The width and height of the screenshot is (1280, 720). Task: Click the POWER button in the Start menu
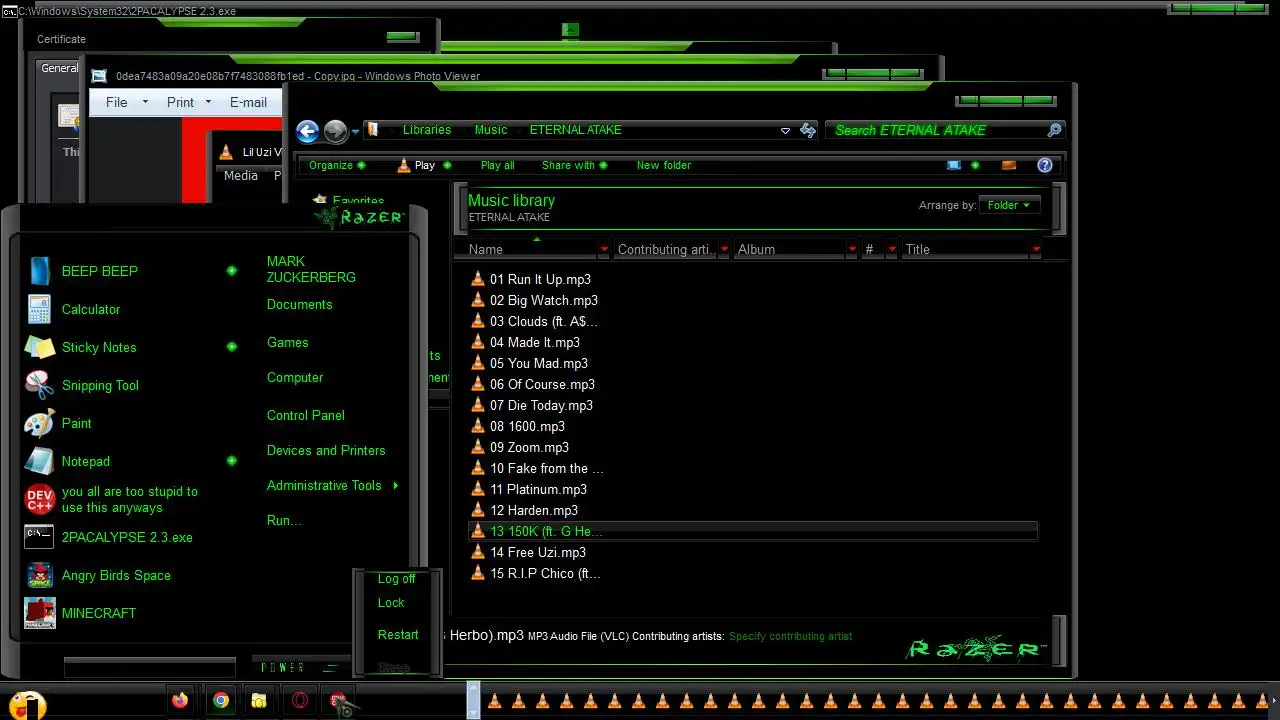click(x=283, y=667)
